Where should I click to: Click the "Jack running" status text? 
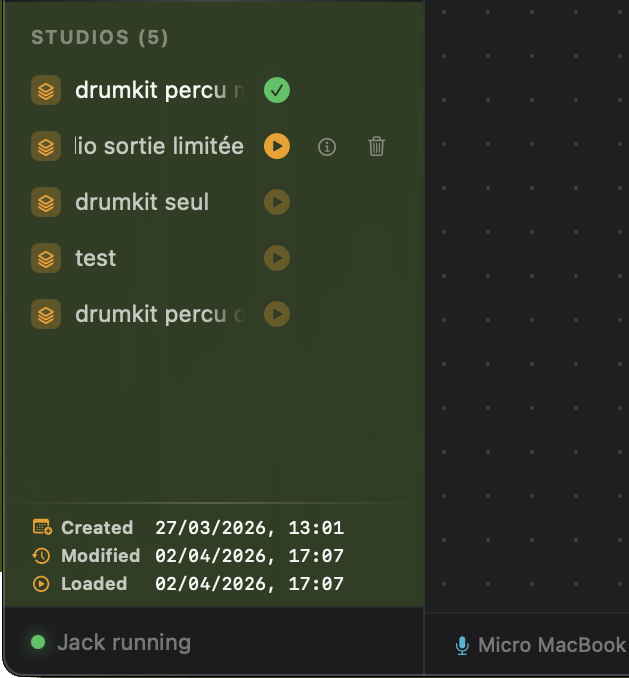pyautogui.click(x=124, y=642)
